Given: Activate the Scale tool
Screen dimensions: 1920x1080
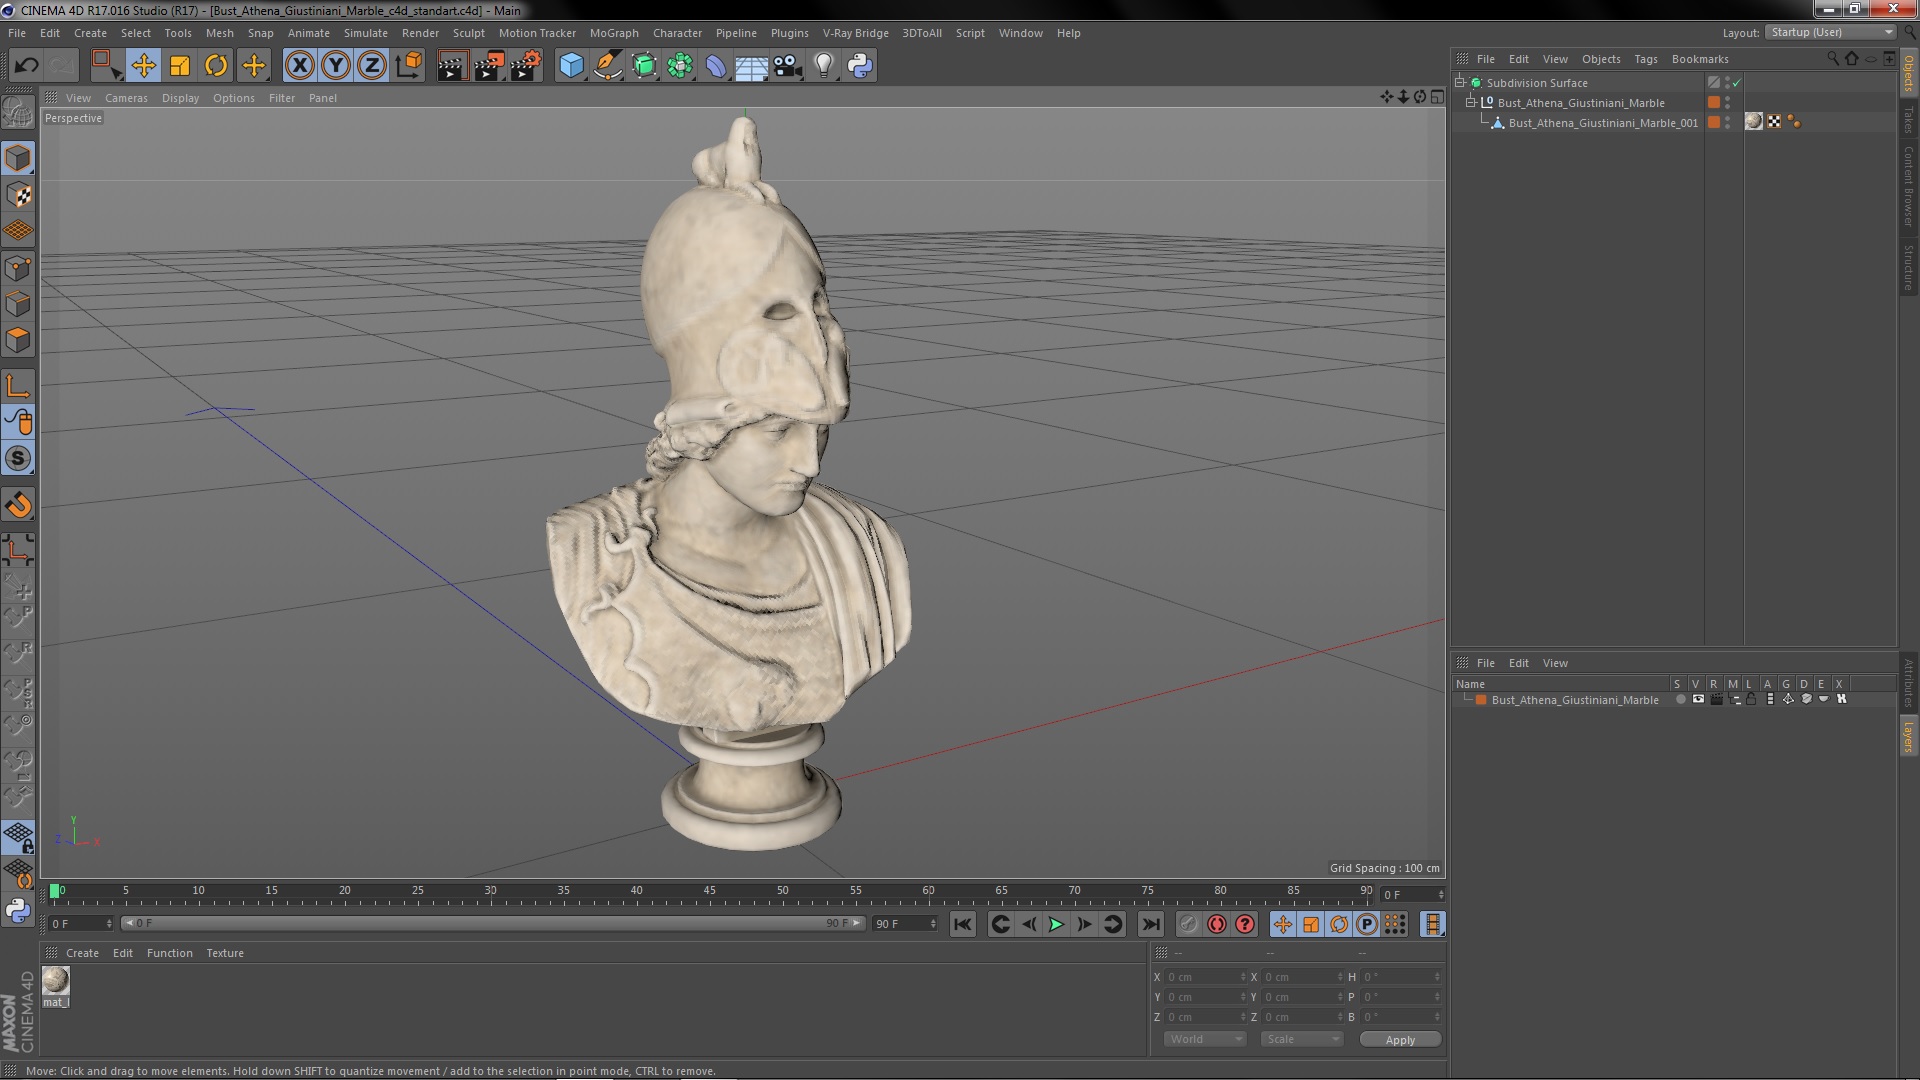Looking at the screenshot, I should pos(180,66).
